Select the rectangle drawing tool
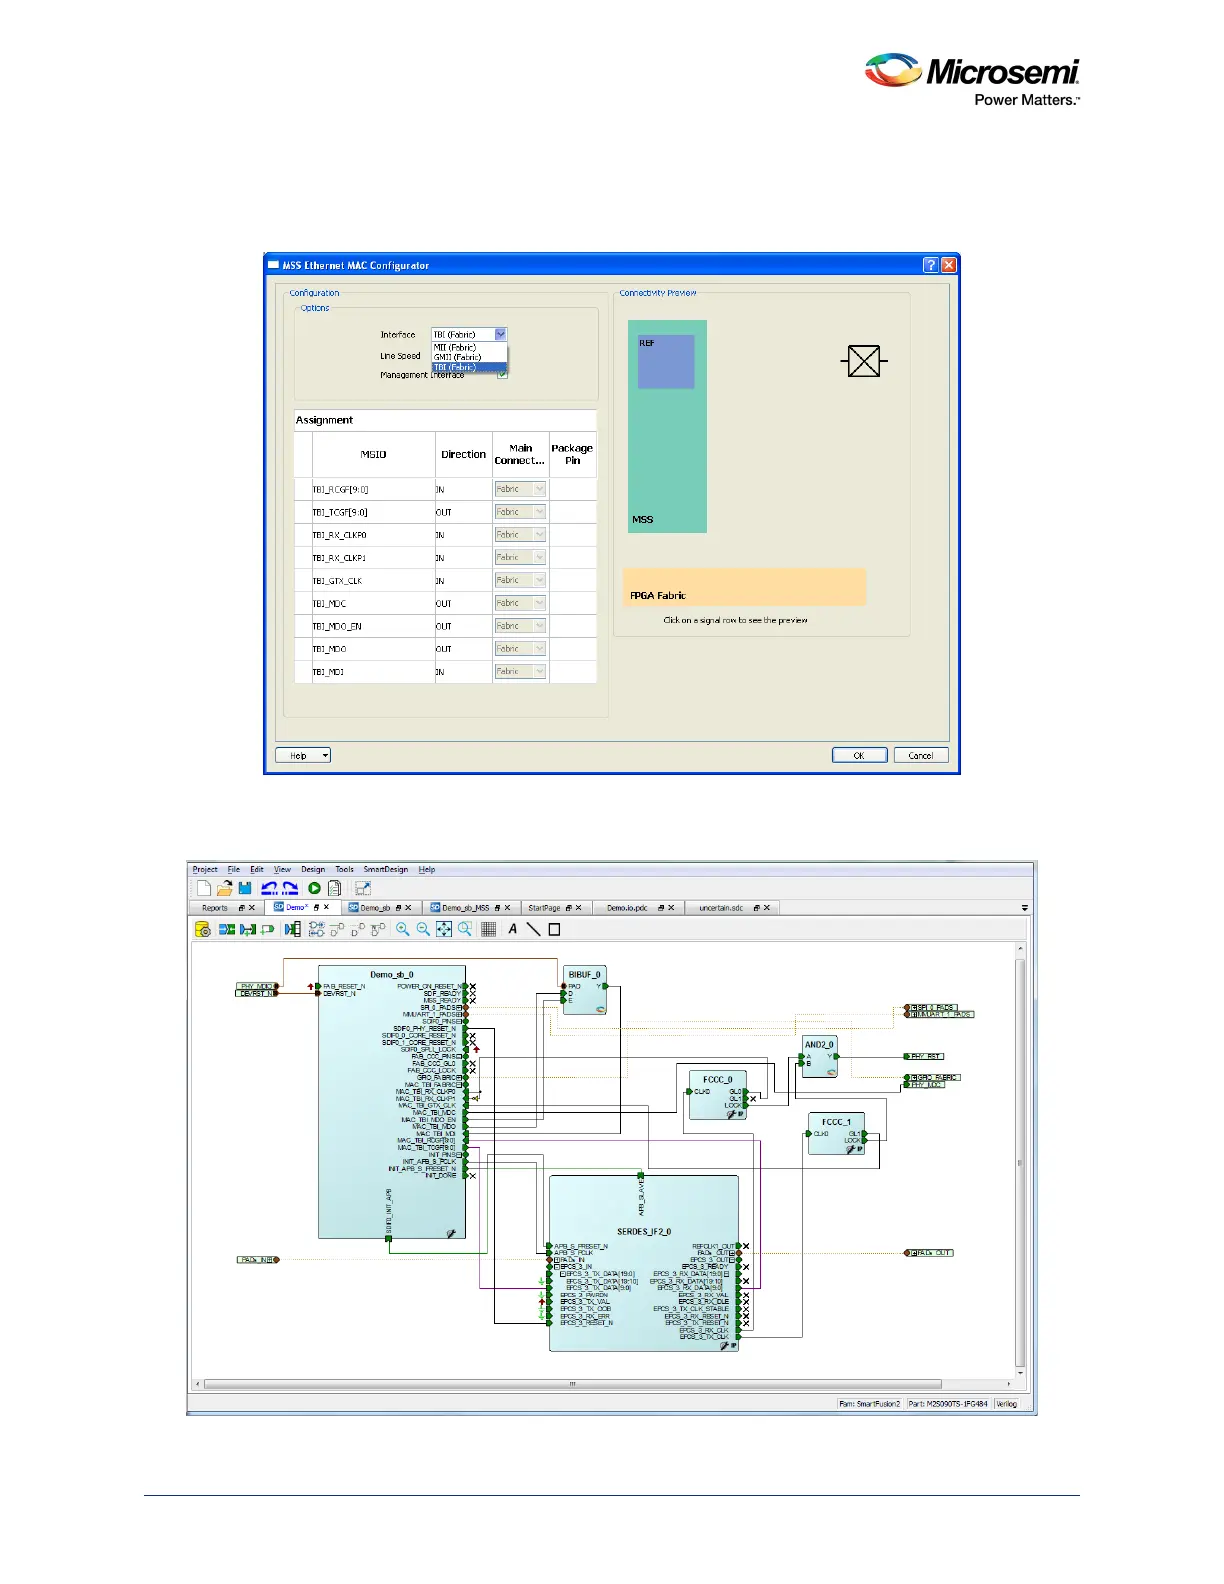1224x1584 pixels. click(554, 929)
